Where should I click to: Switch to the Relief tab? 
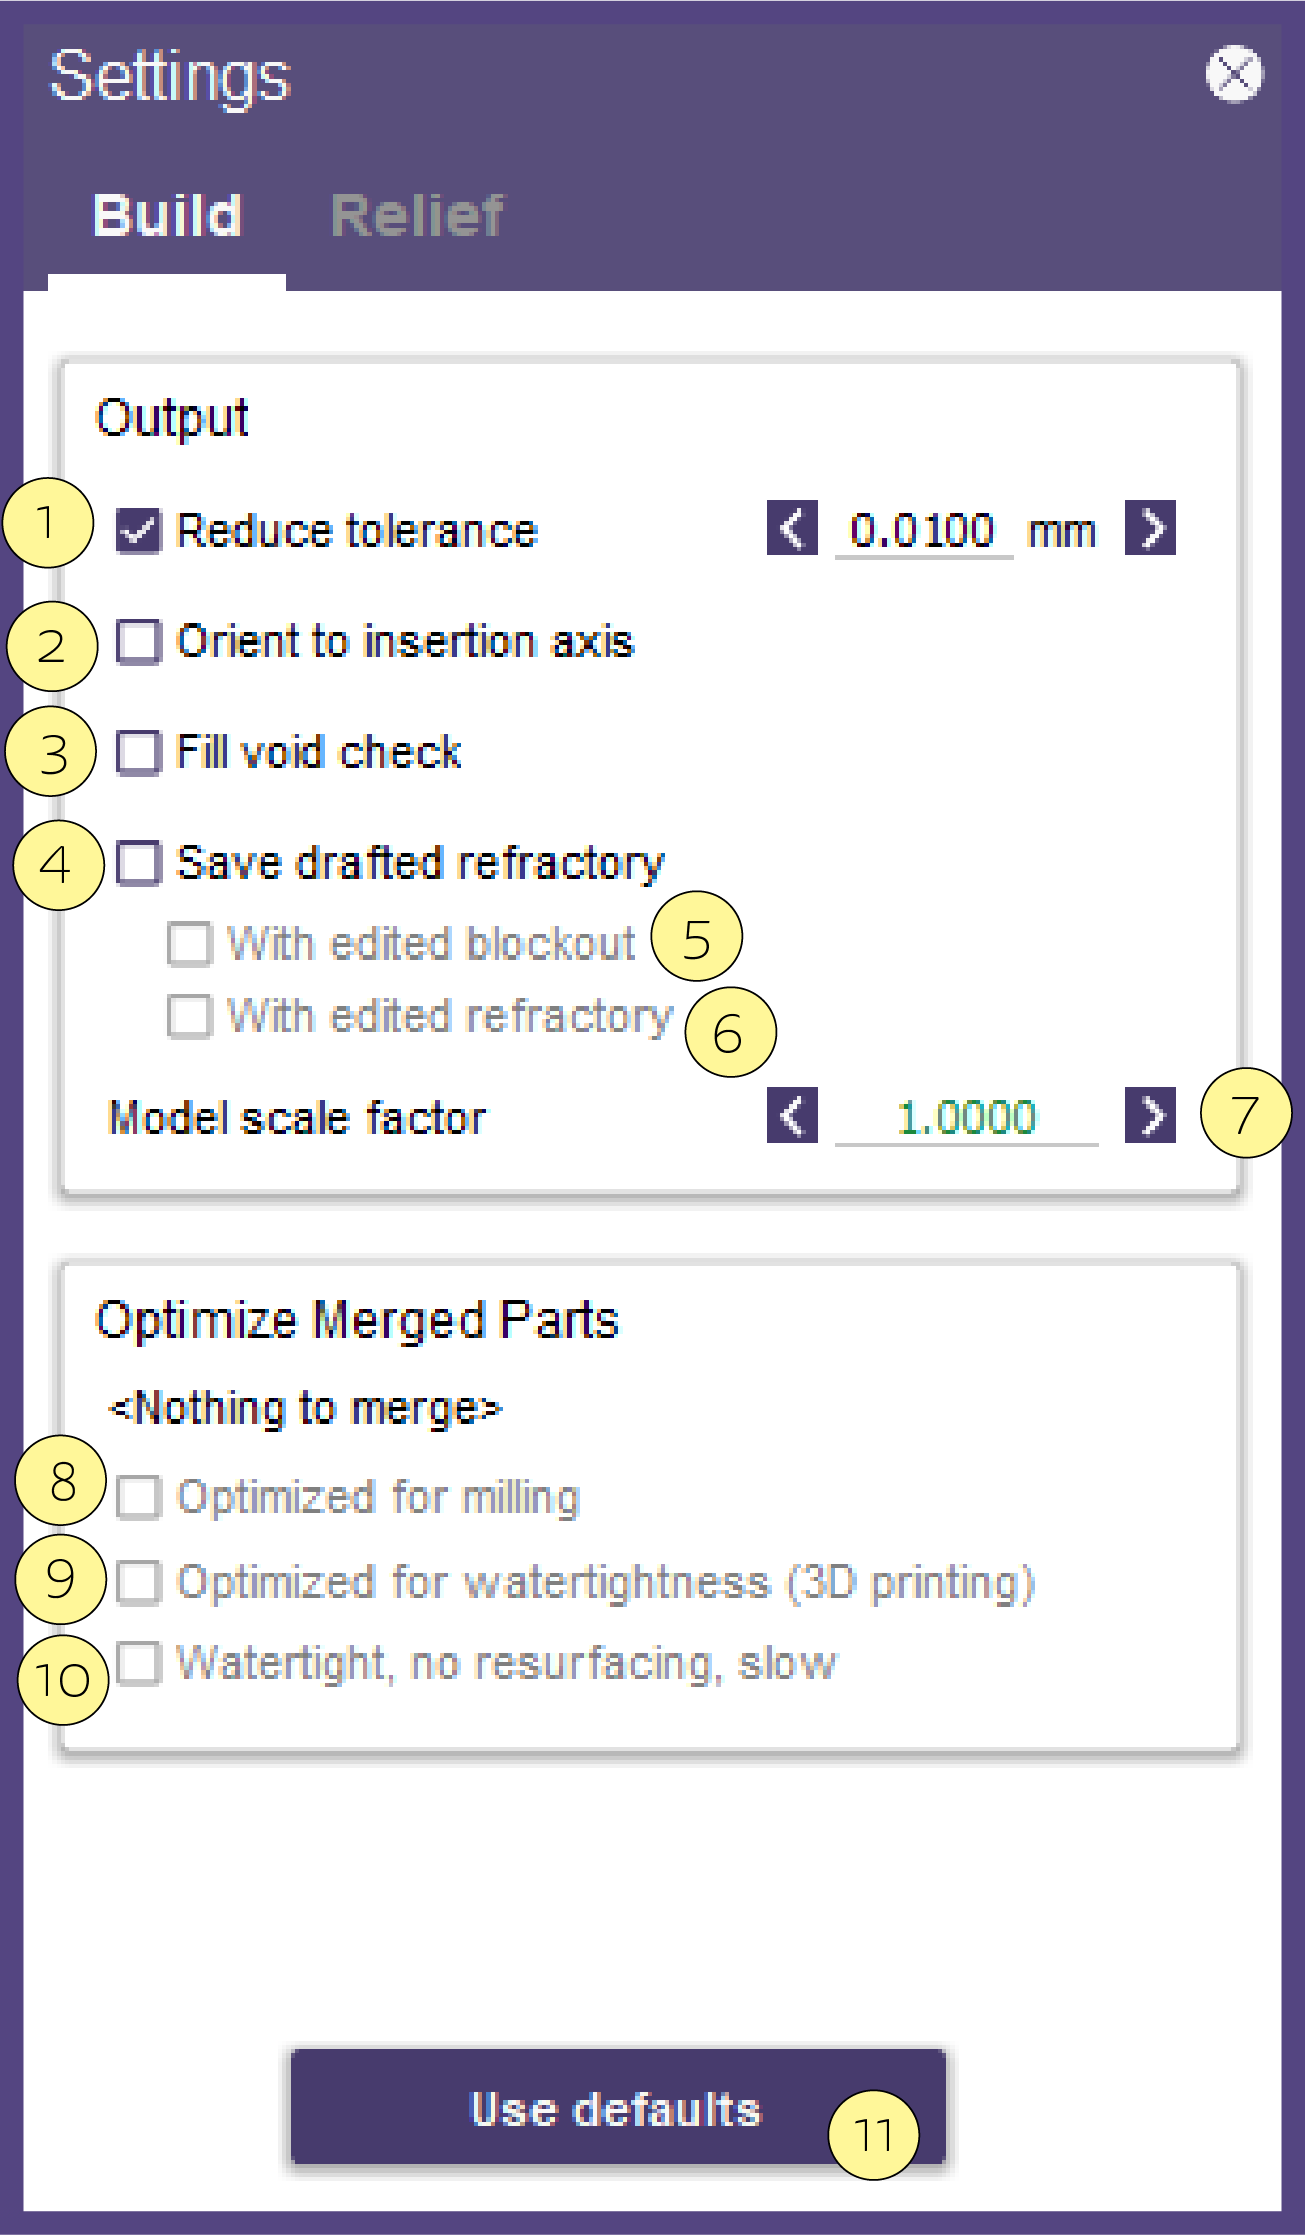tap(417, 215)
